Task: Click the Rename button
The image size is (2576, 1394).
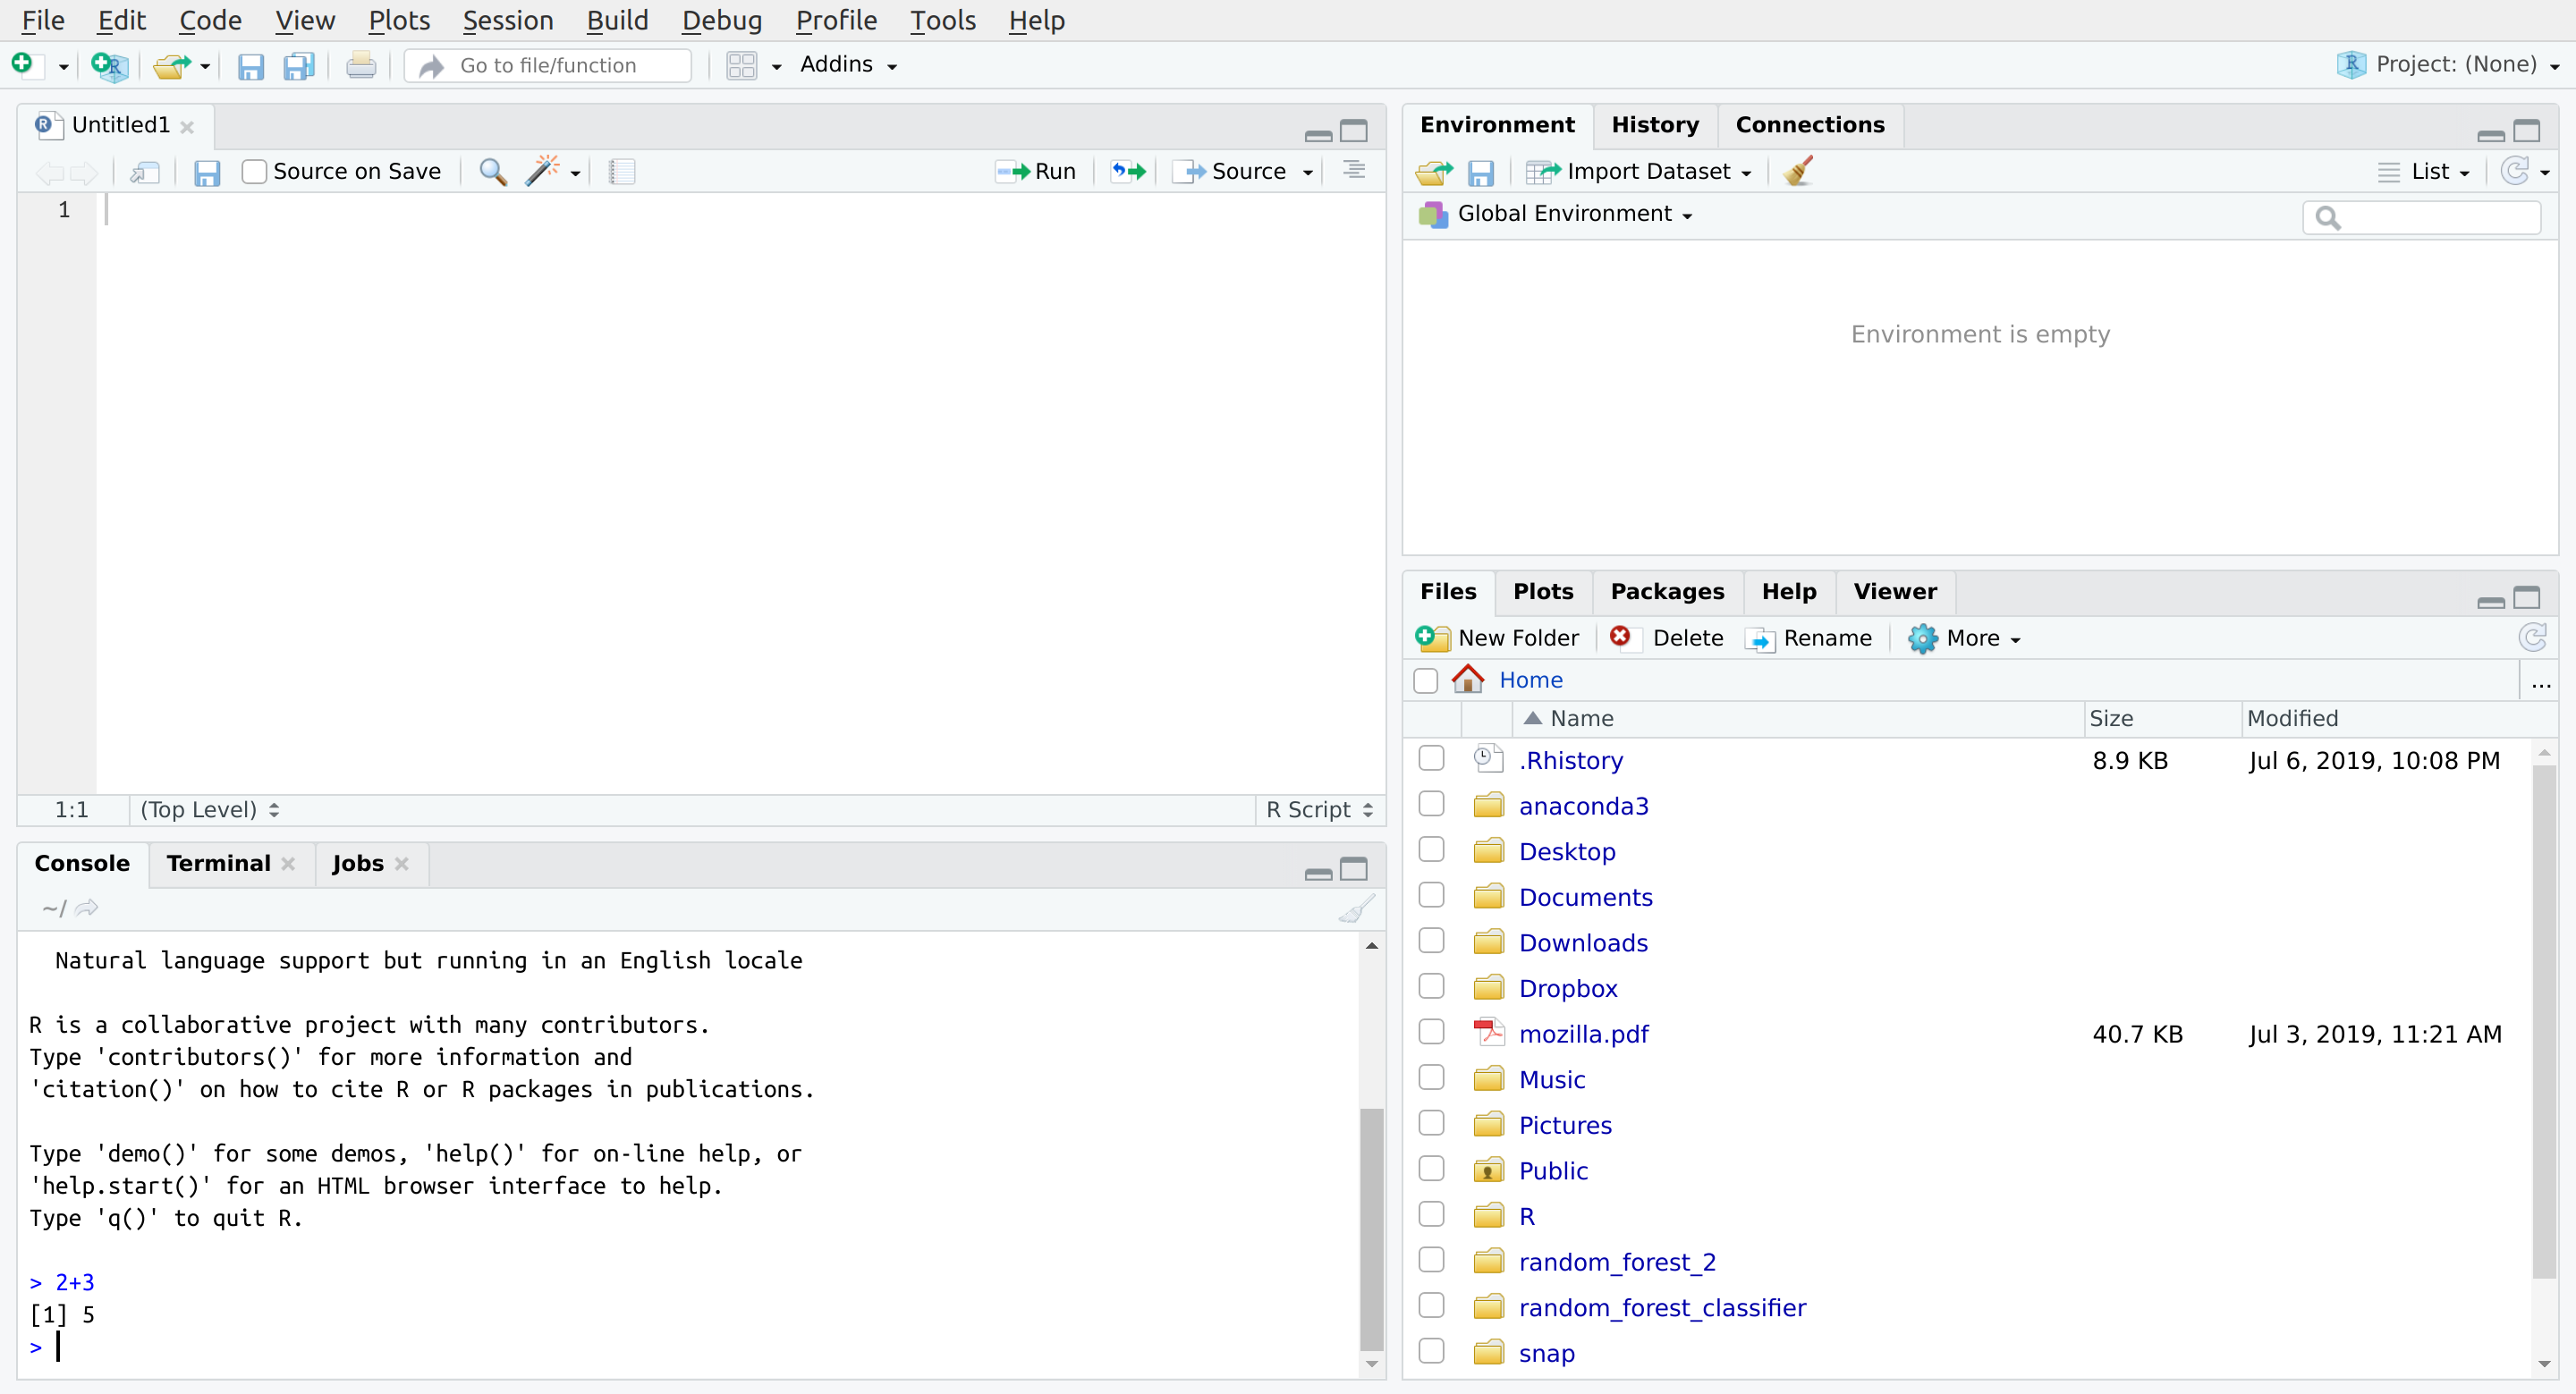Action: [1808, 638]
